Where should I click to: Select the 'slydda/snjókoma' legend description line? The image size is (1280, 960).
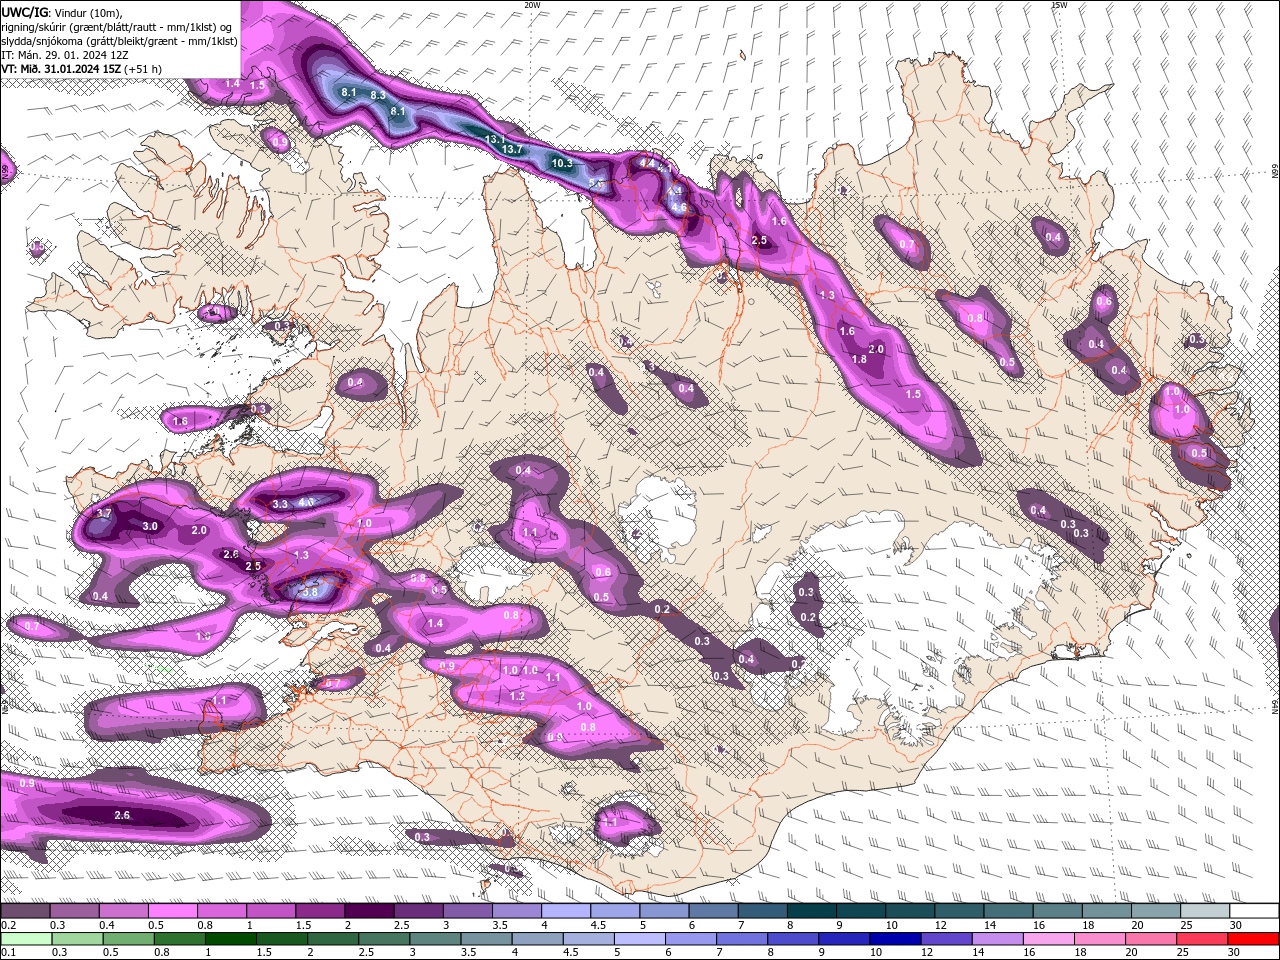pyautogui.click(x=120, y=40)
